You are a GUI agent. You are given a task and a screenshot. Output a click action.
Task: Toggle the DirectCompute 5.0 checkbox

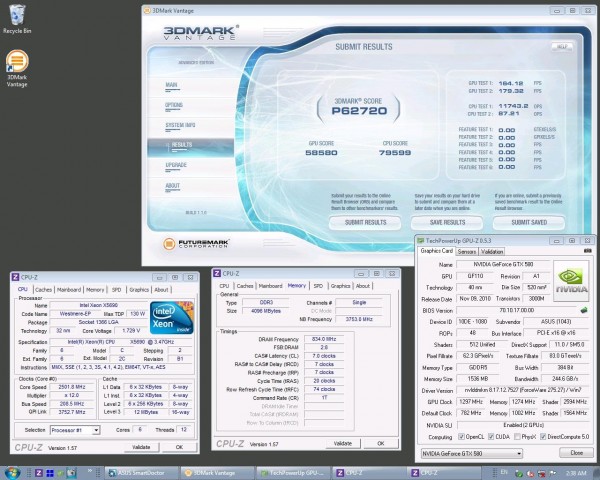(x=543, y=437)
